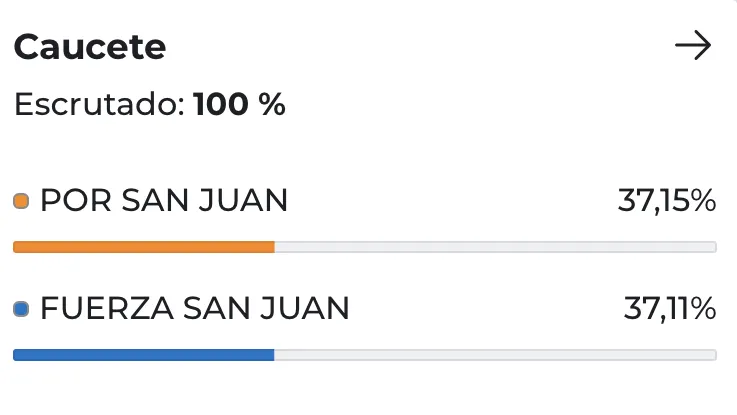Click the 37,11% result value

pos(669,310)
